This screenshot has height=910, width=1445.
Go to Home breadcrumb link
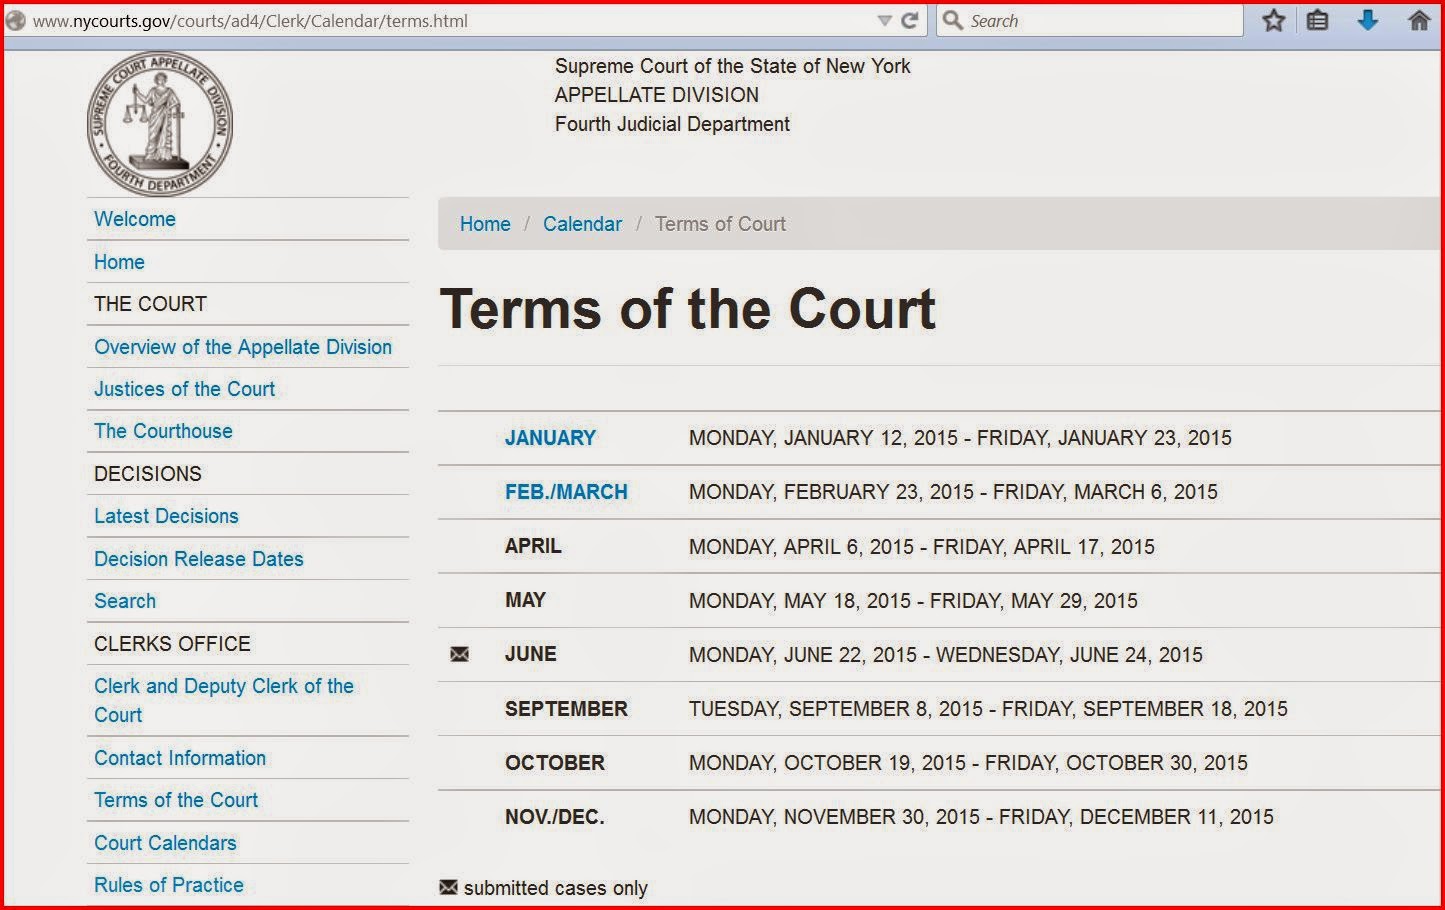pyautogui.click(x=485, y=224)
